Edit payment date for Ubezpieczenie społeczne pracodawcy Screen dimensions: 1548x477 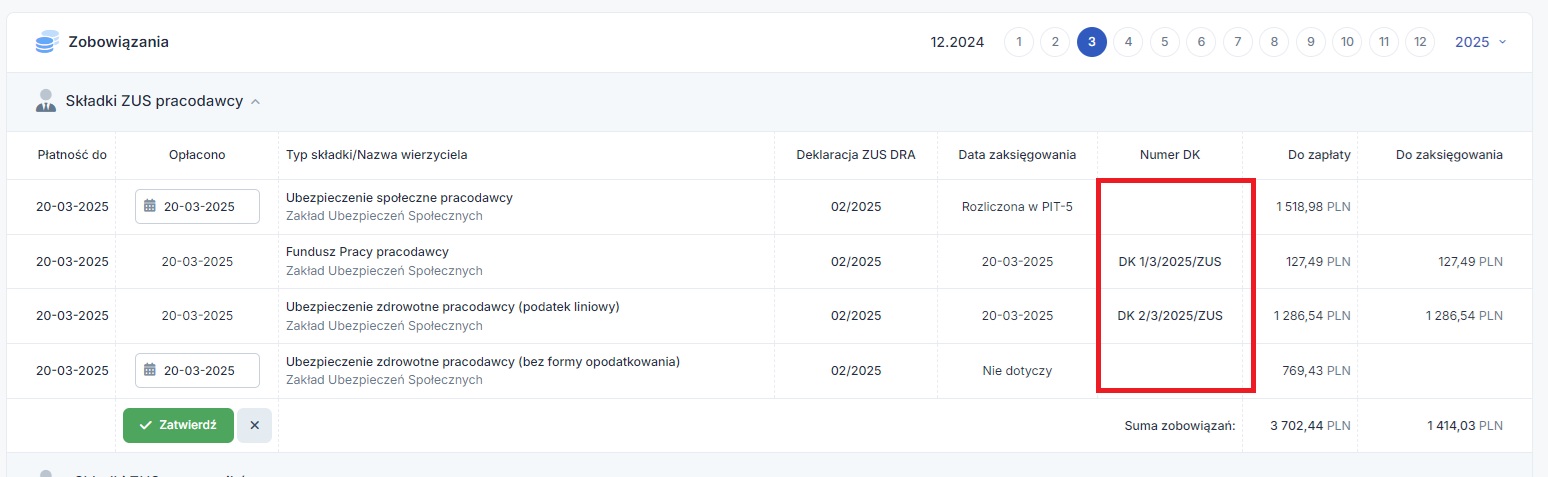[x=197, y=207]
